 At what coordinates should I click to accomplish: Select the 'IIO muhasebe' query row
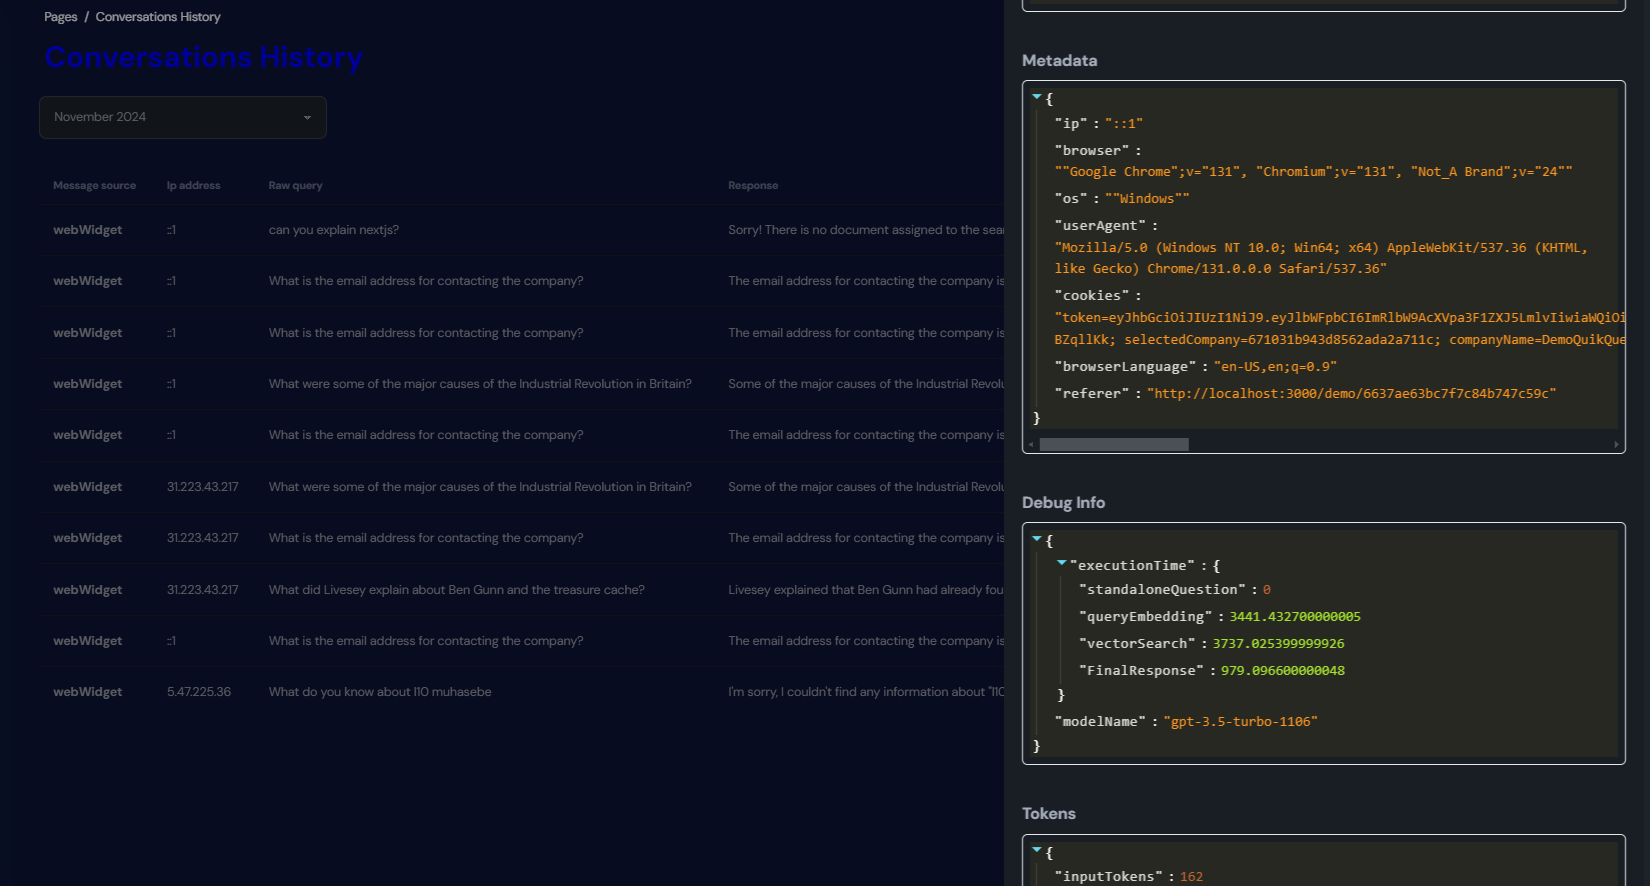pos(379,692)
